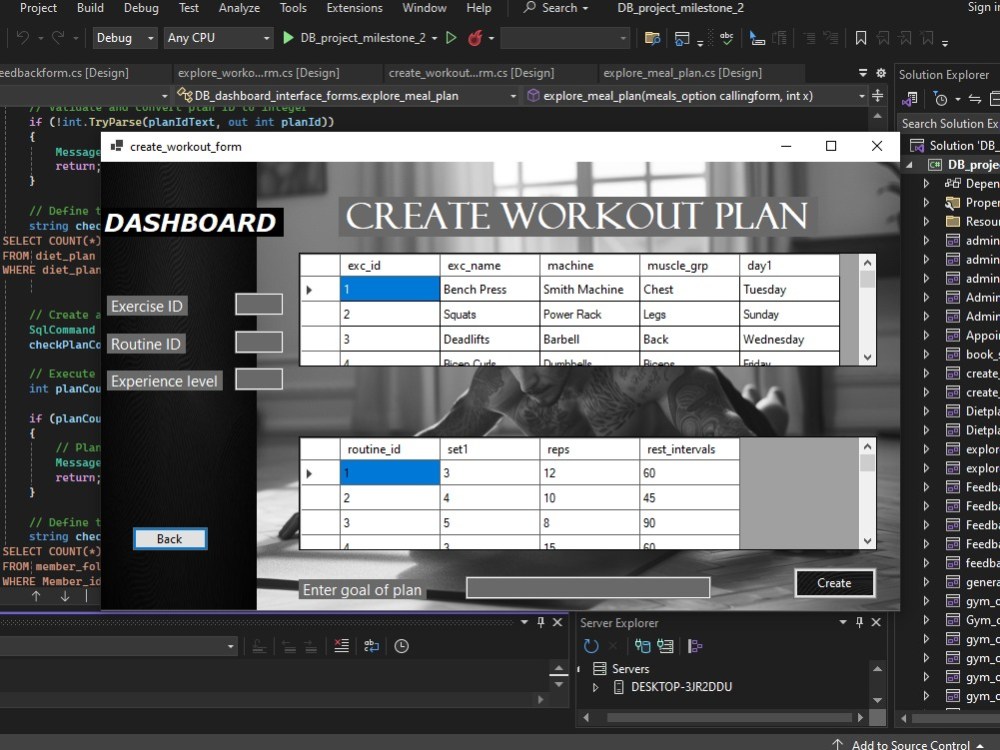Click Search Solution Explorer box
Image resolution: width=1000 pixels, height=750 pixels.
[x=949, y=123]
